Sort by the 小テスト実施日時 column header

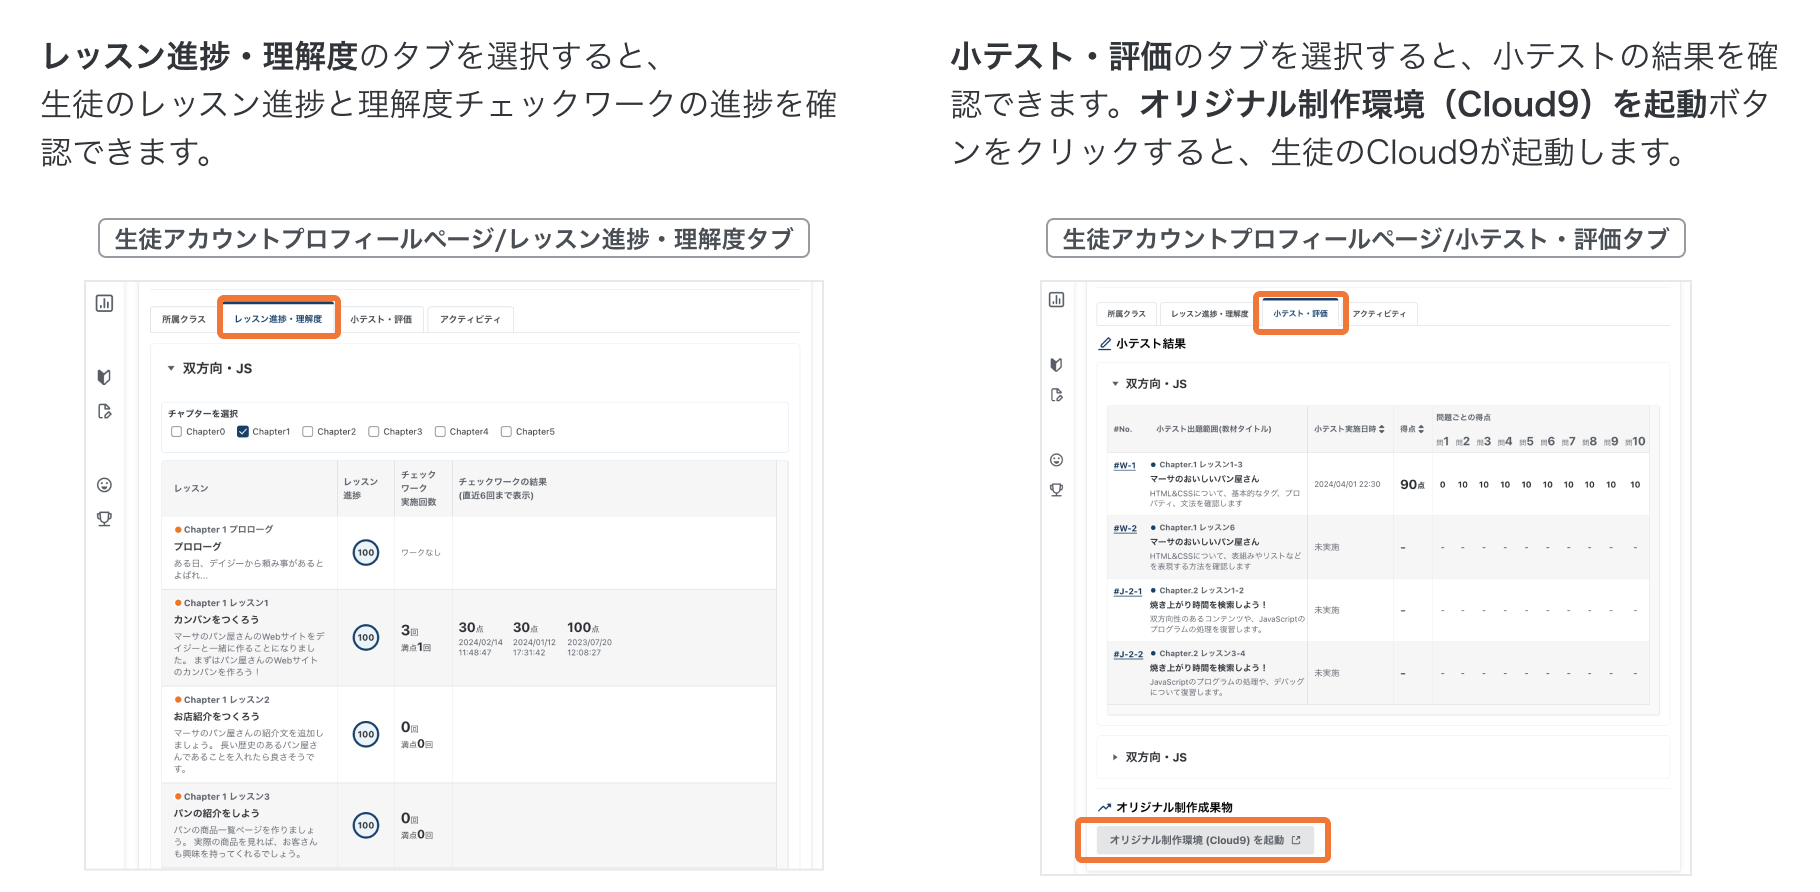(x=1349, y=429)
